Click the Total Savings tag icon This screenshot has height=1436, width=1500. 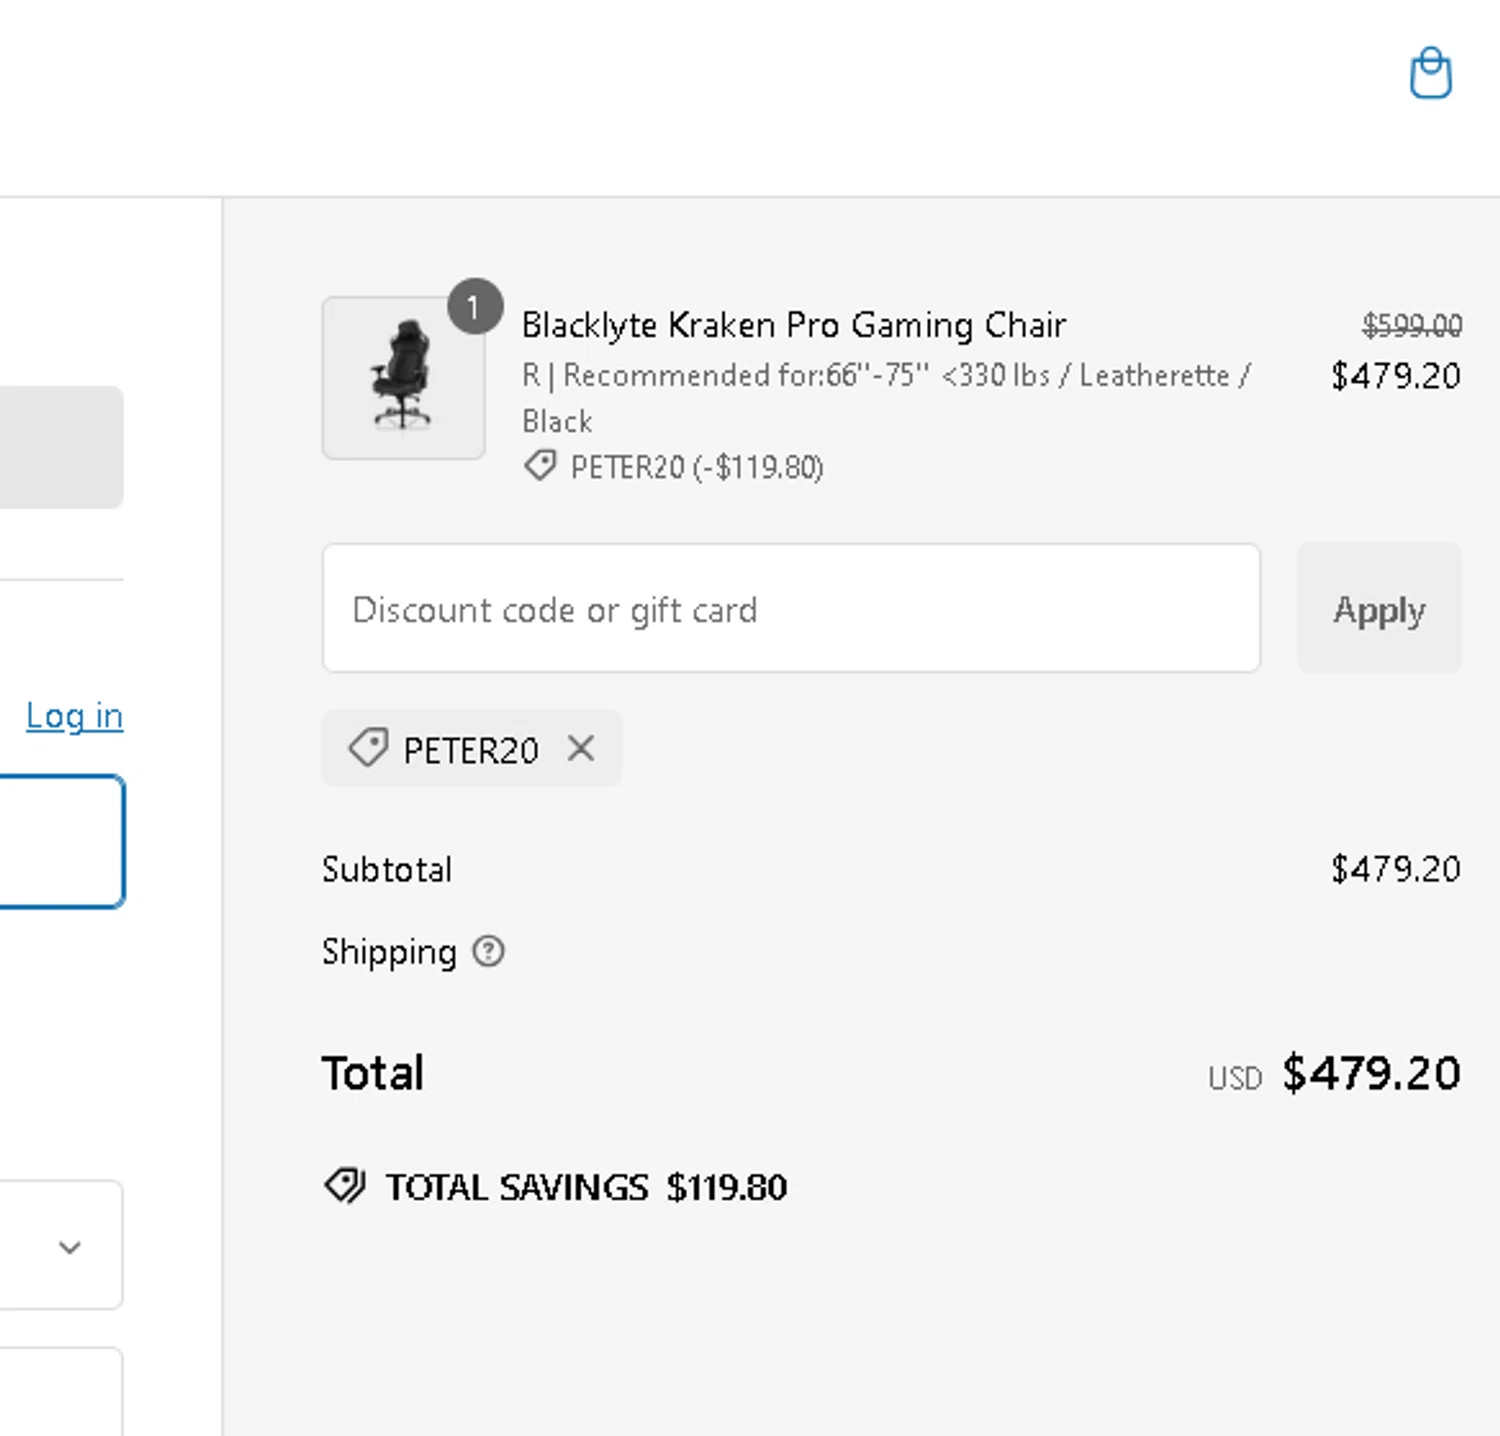click(345, 1186)
